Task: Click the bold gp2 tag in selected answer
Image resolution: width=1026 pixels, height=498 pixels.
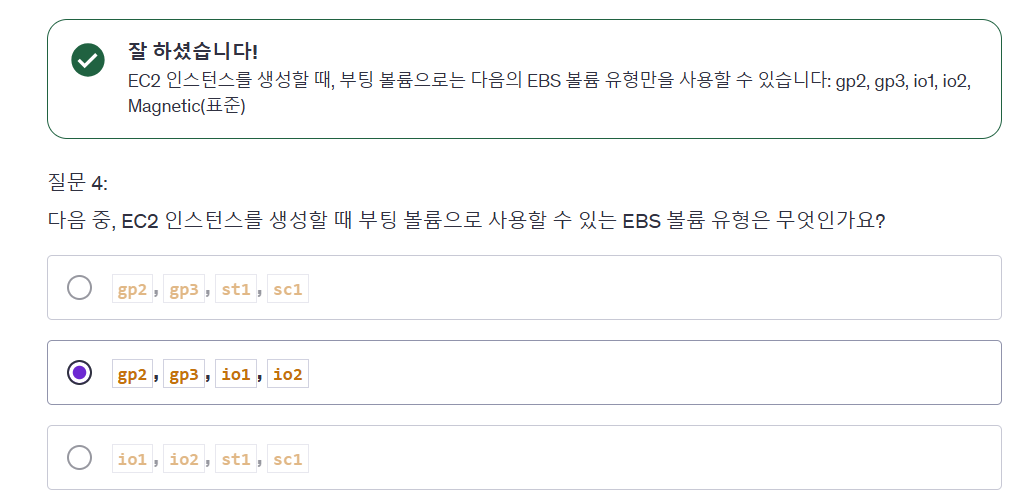Action: 132,374
